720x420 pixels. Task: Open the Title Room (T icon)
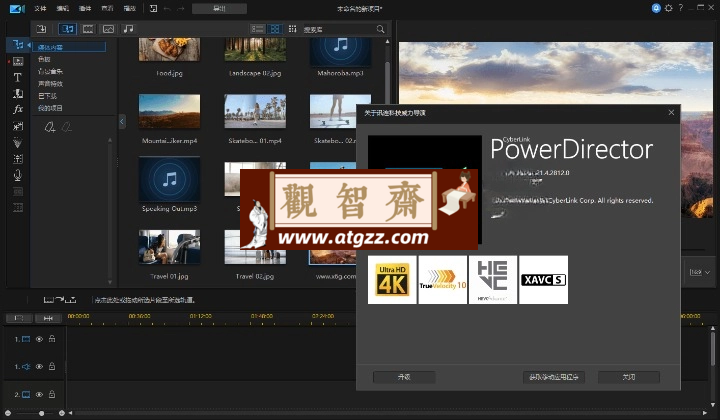click(17, 77)
